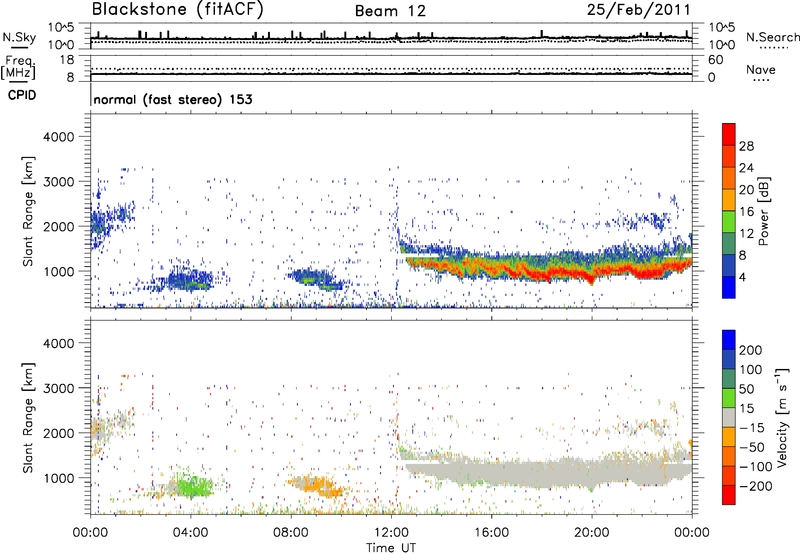
Task: Click the red high-power band near 20:00
Action: (x=592, y=276)
